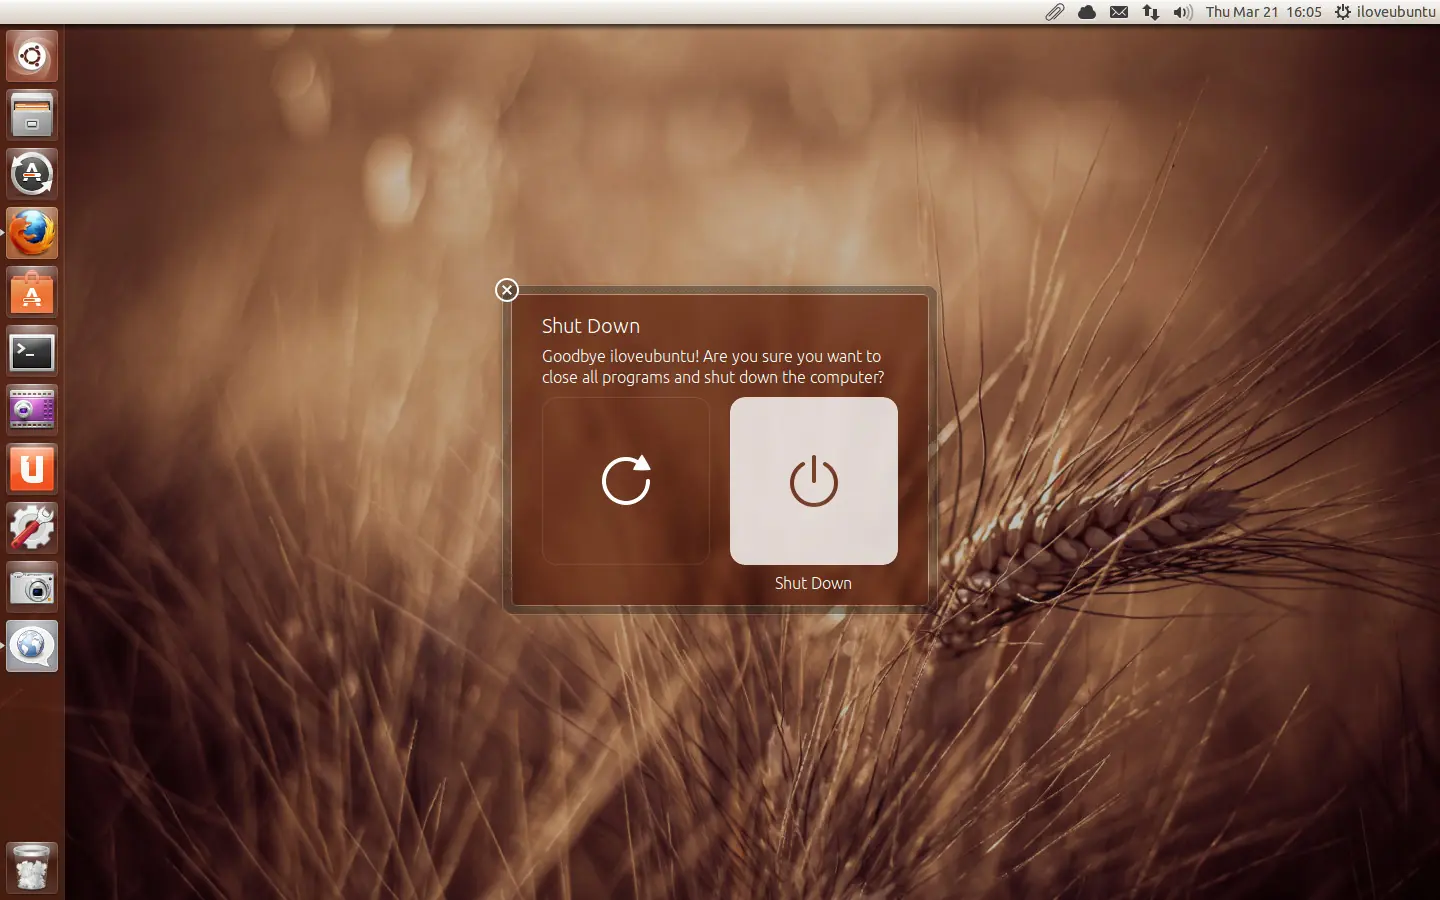
Task: Open the sound volume indicator menu
Action: 1183,12
